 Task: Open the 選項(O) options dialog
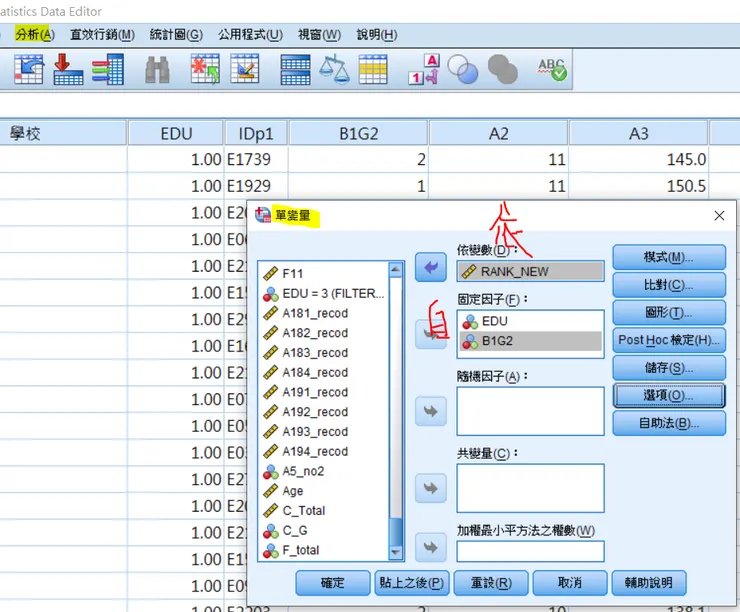669,395
